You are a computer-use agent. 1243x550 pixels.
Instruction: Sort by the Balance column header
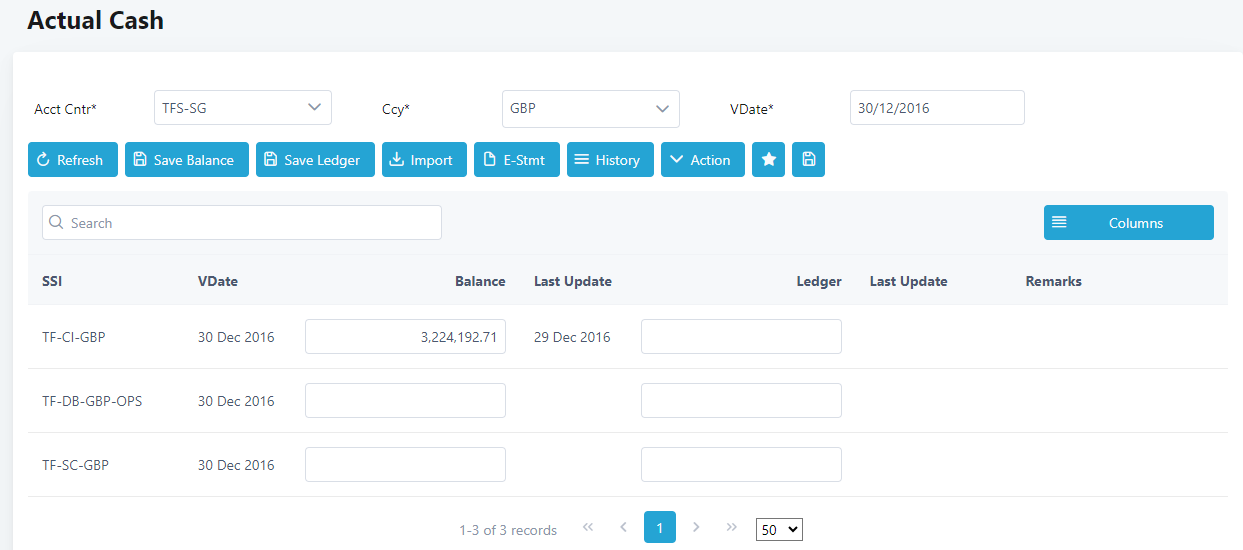tap(480, 281)
